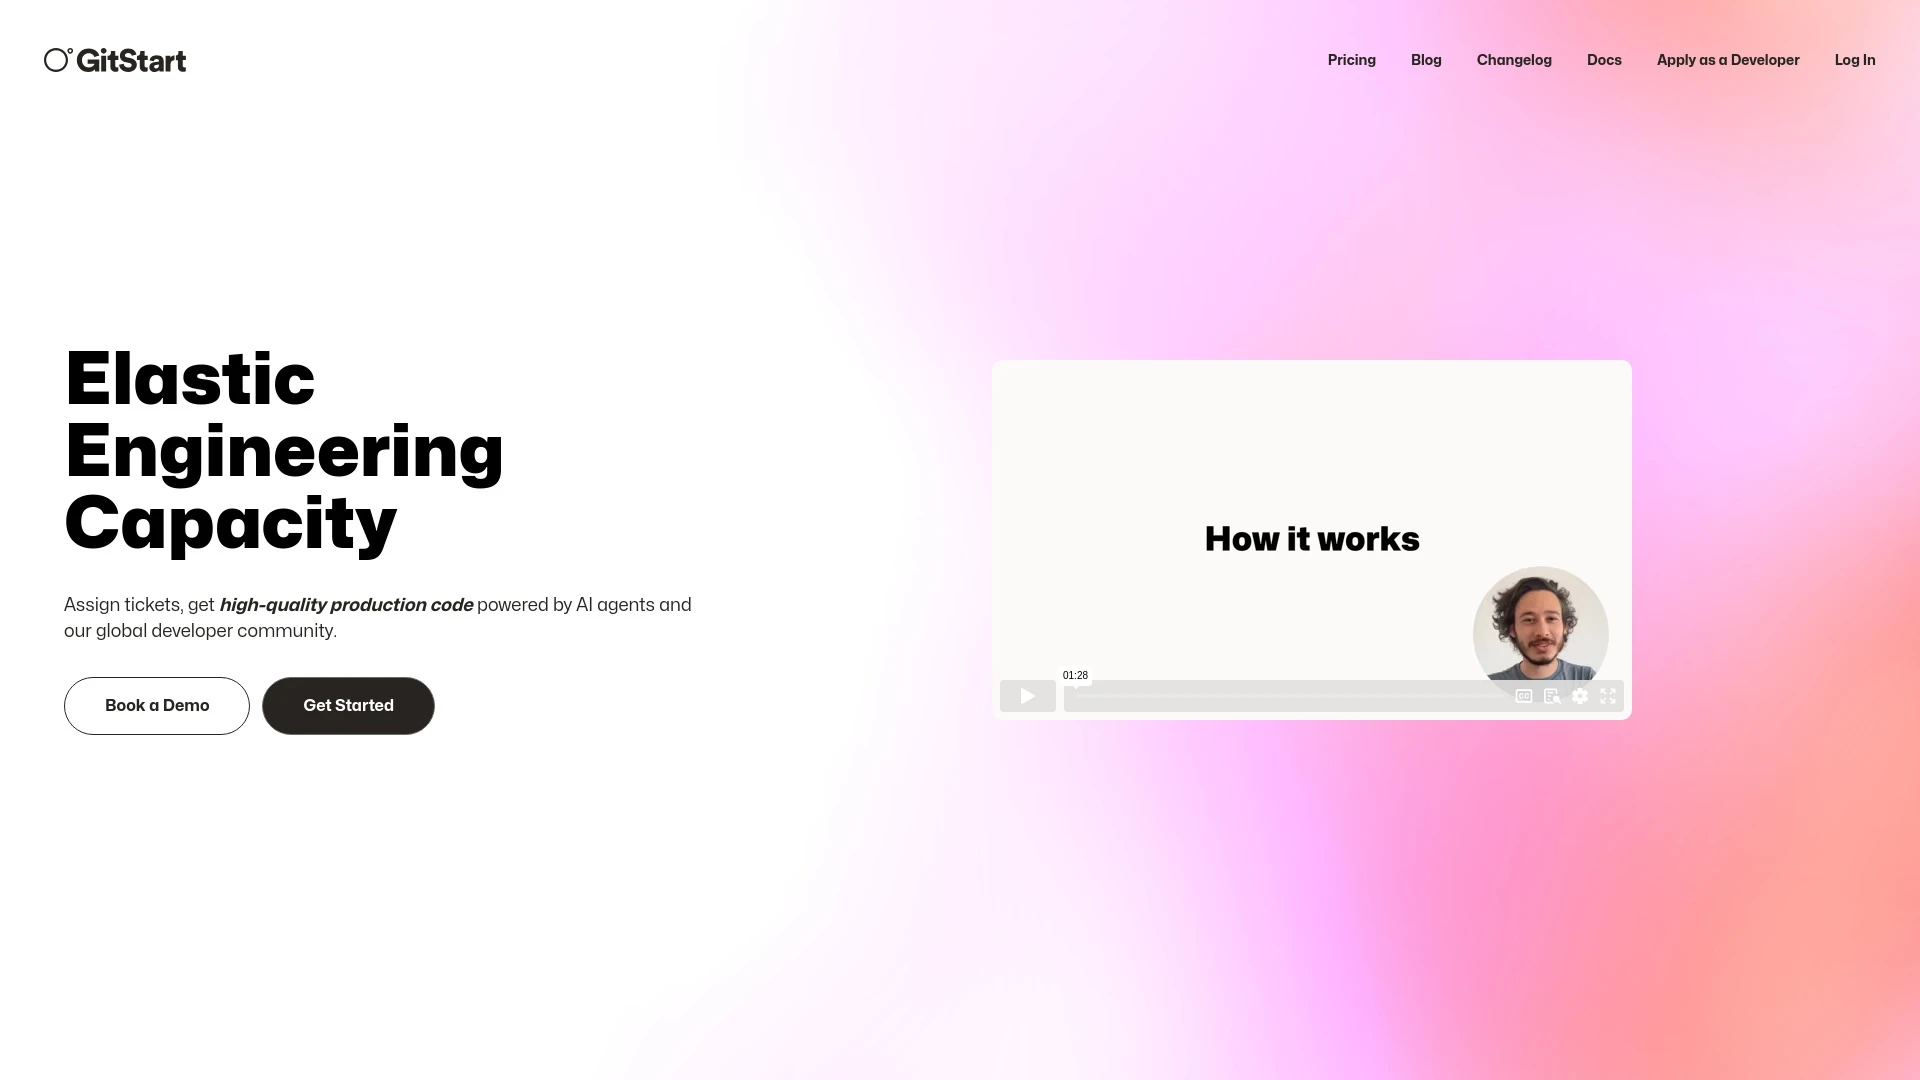The height and width of the screenshot is (1080, 1920).
Task: Click the Changelog navigation link
Action: pos(1514,59)
